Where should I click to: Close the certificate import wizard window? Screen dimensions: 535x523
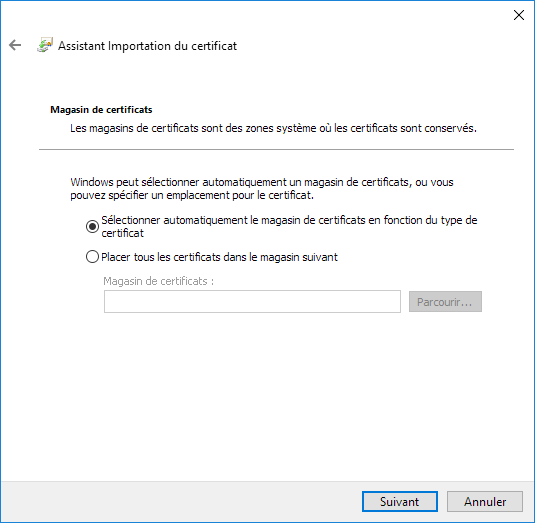click(x=519, y=15)
